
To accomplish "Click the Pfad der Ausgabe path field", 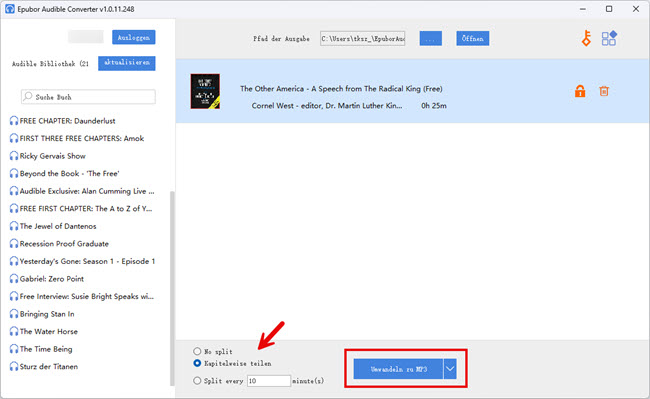I will pos(362,39).
